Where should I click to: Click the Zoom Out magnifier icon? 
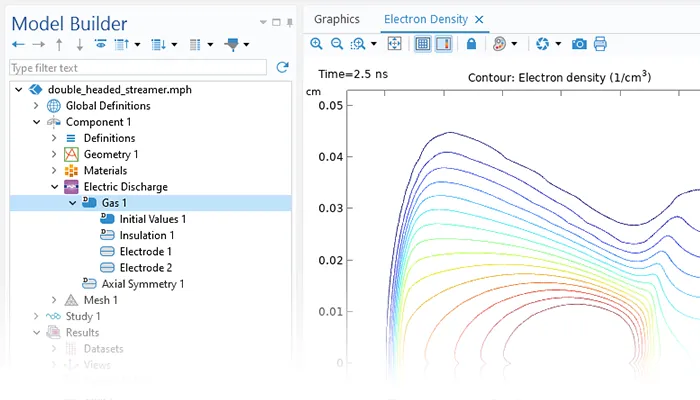337,44
